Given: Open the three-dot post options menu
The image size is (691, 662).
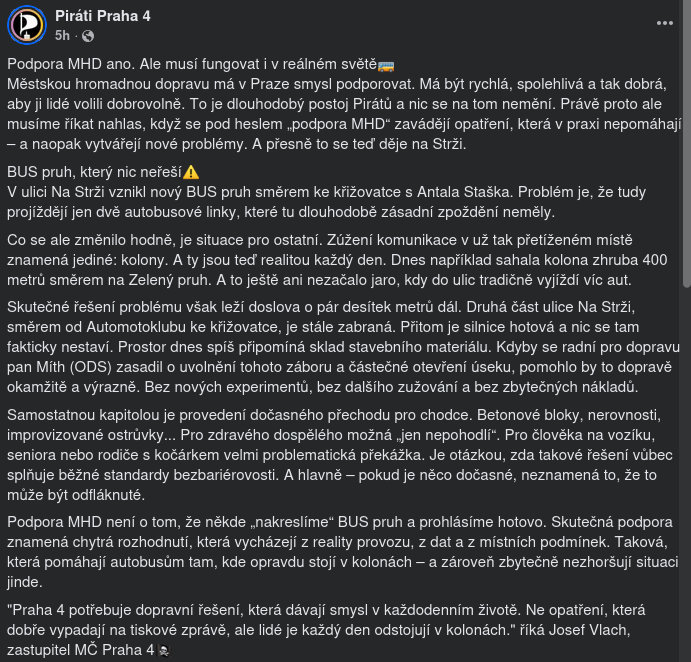Looking at the screenshot, I should (665, 23).
